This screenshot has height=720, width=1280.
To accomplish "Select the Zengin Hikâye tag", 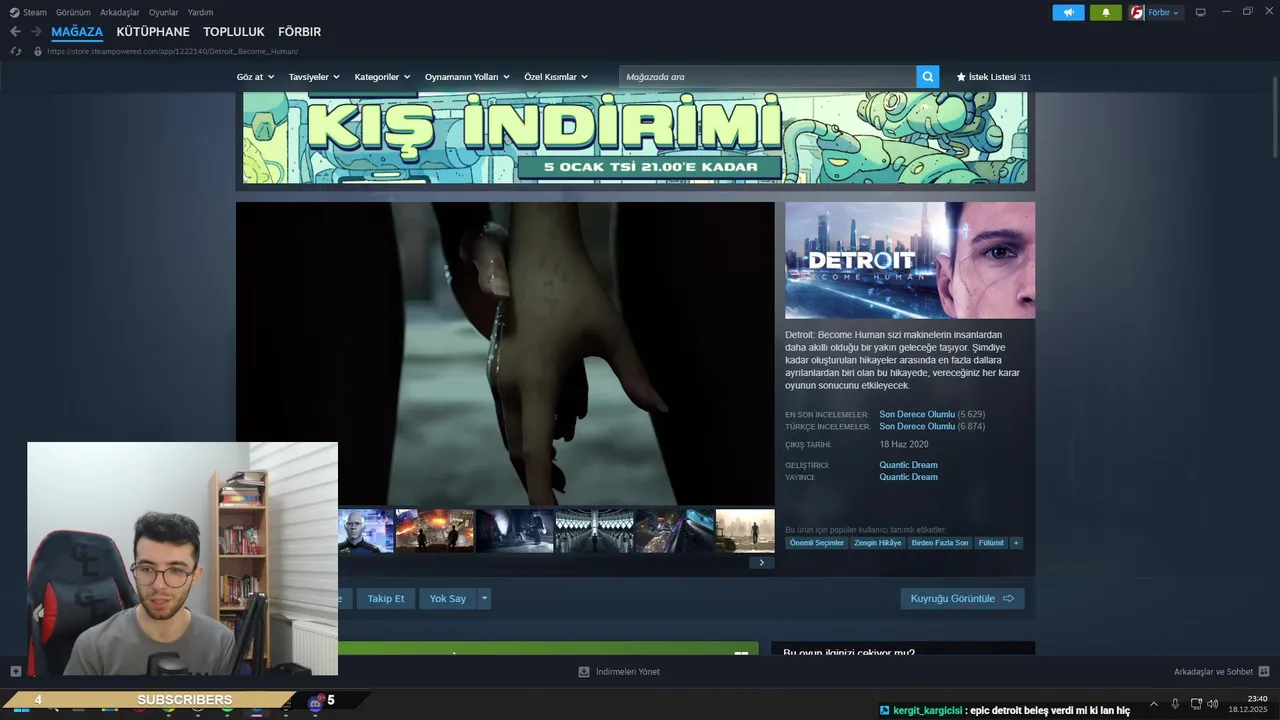I will (x=877, y=543).
